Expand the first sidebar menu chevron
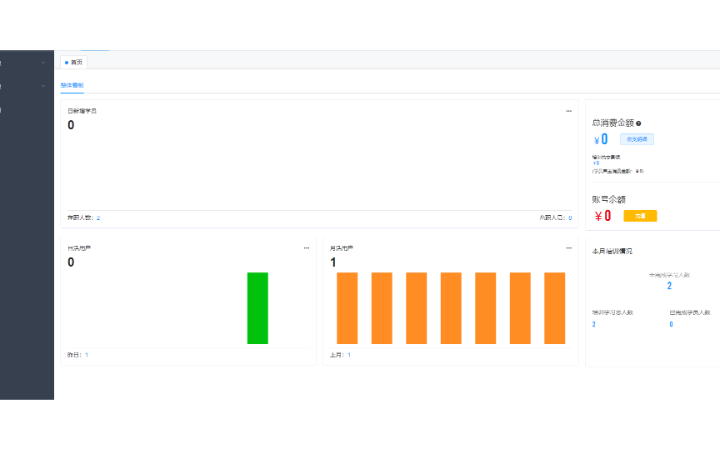This screenshot has height=450, width=720. pos(43,62)
